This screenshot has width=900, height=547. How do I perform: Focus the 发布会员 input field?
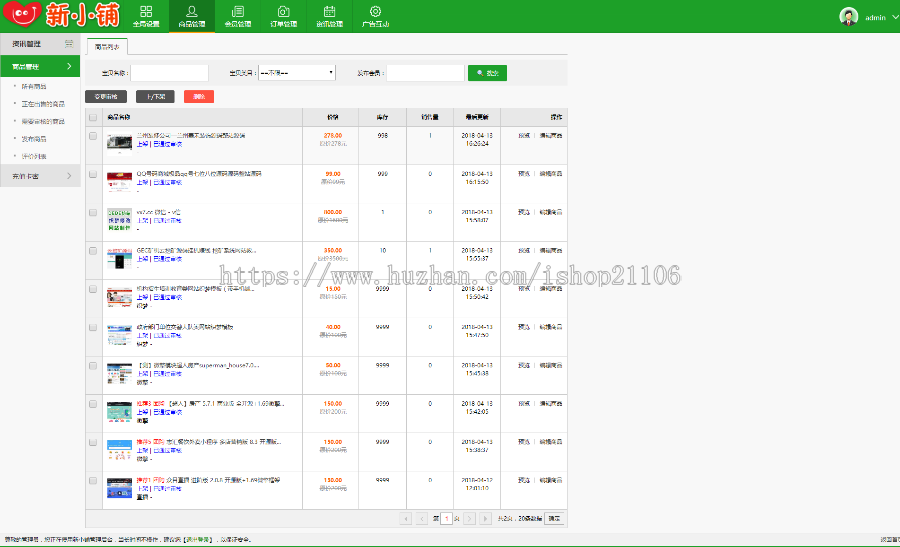point(425,73)
